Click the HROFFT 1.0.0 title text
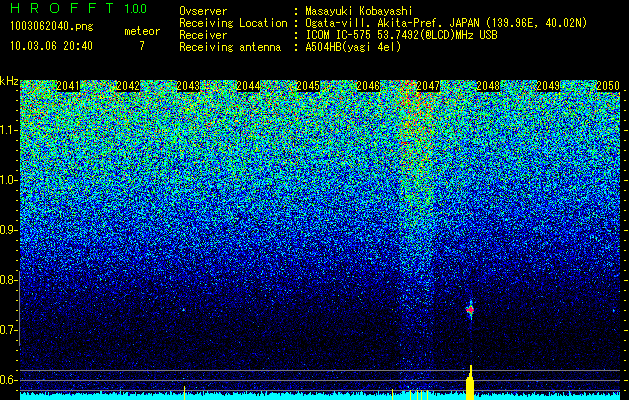629x400 pixels. [79, 8]
